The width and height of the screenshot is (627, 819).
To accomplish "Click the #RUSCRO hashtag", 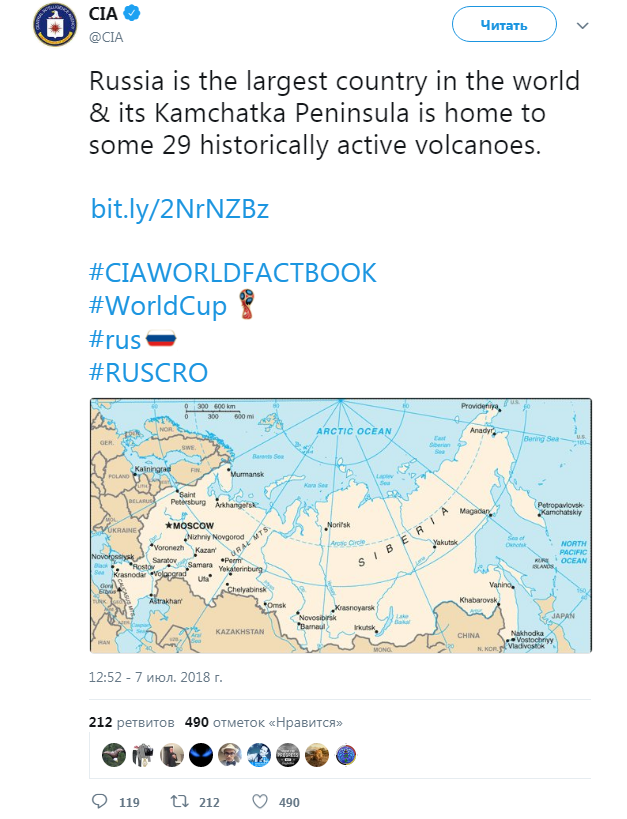I will point(150,372).
